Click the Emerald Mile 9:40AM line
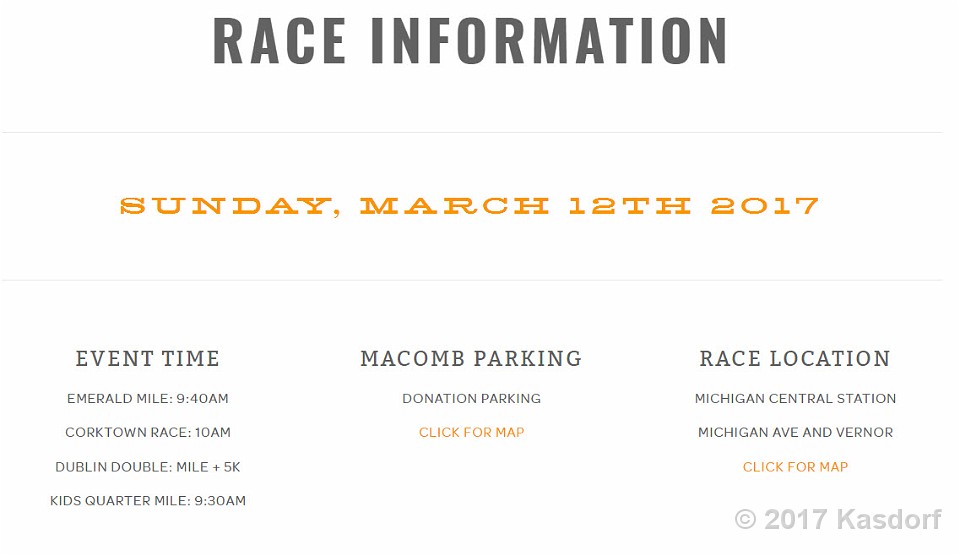The width and height of the screenshot is (960, 556). [x=147, y=399]
